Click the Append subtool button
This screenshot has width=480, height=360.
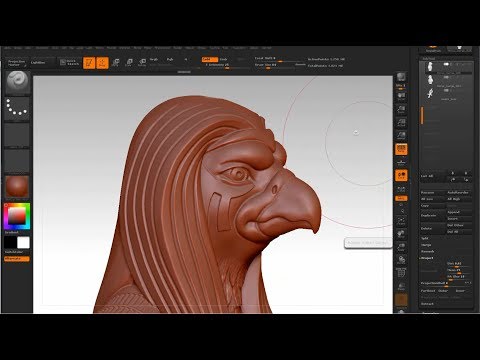[x=459, y=212]
